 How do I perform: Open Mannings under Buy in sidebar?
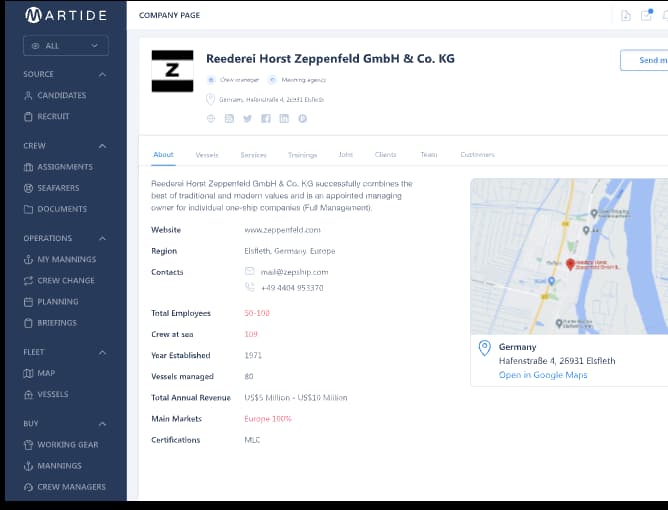[x=59, y=466]
